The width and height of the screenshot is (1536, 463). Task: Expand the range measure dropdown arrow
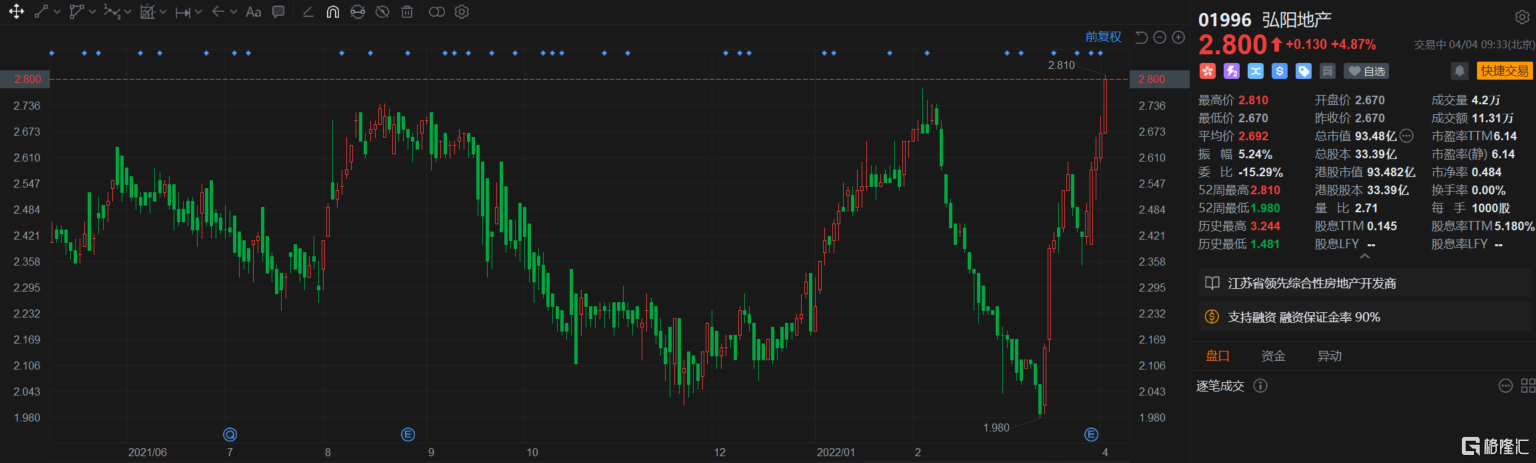[198, 13]
